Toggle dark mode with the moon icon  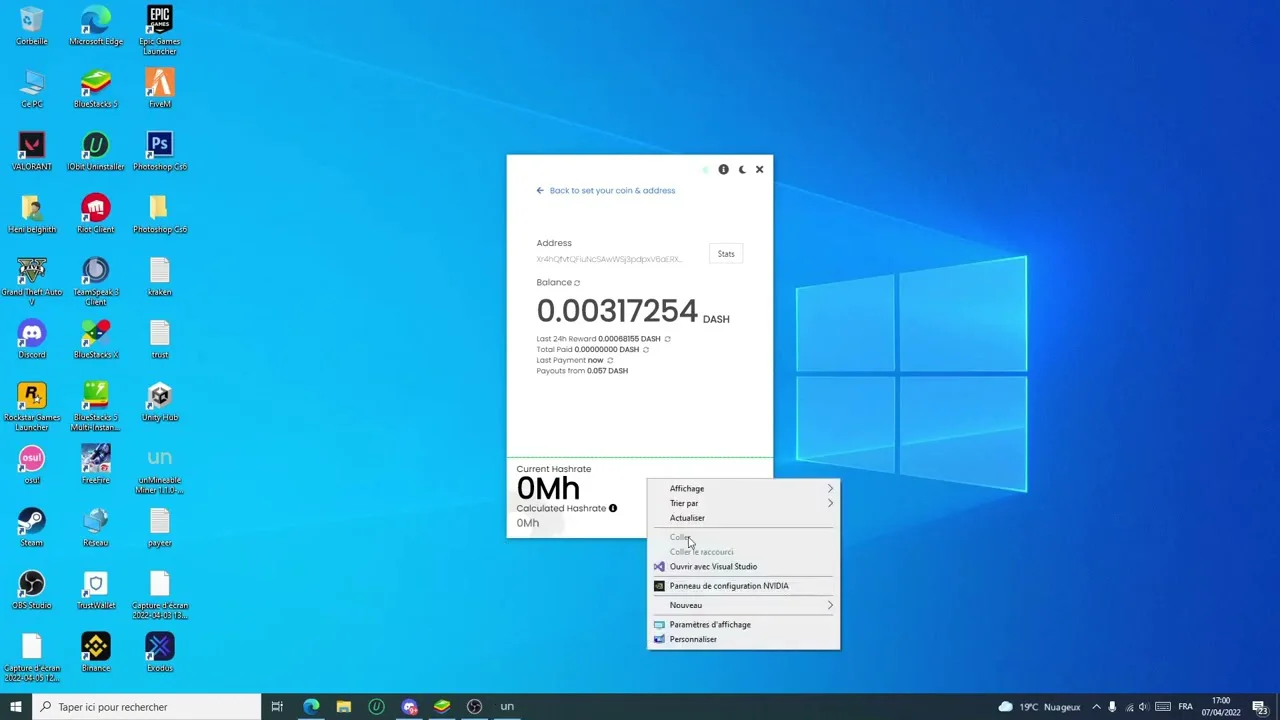click(742, 170)
